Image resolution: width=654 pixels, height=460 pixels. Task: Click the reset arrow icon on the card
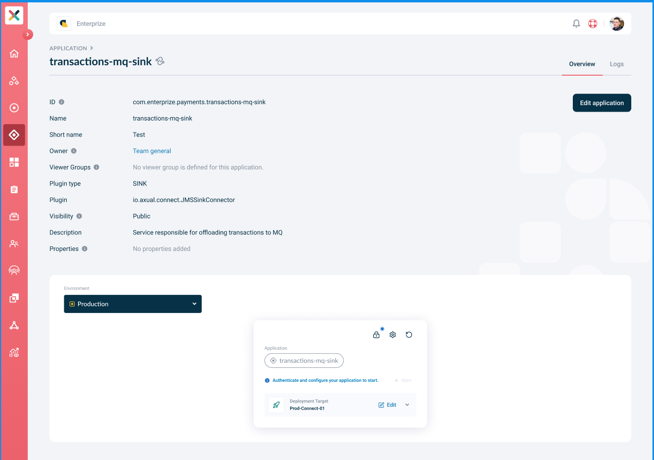point(409,334)
